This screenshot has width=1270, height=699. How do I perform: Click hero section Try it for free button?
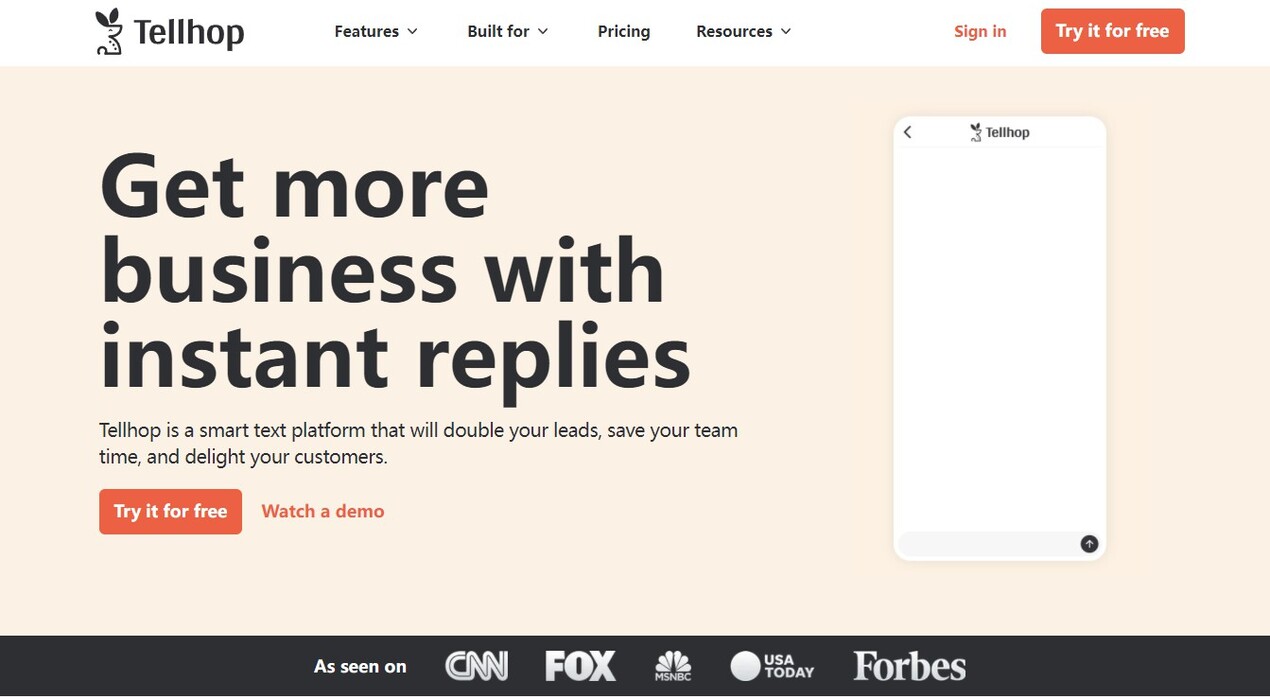coord(170,512)
